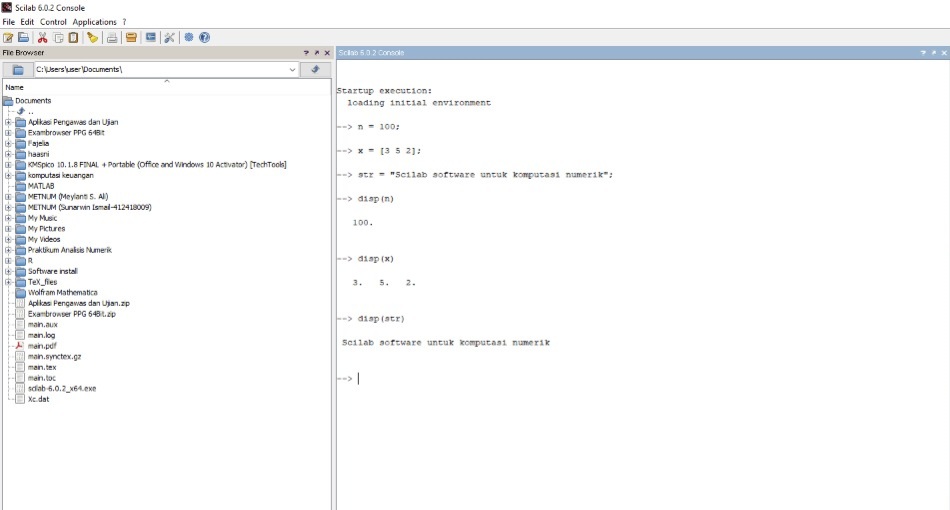Expand the Exambrowser PPG 64Bit folder
Image resolution: width=950 pixels, height=510 pixels.
8,133
